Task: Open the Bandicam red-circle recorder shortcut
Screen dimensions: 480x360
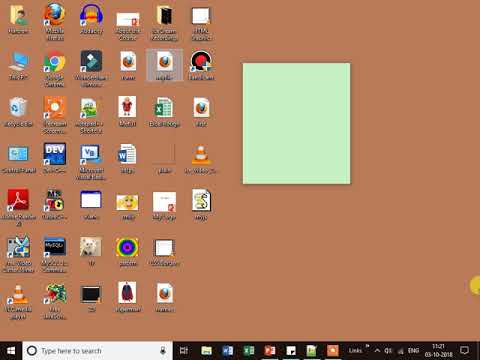Action: [x=201, y=65]
